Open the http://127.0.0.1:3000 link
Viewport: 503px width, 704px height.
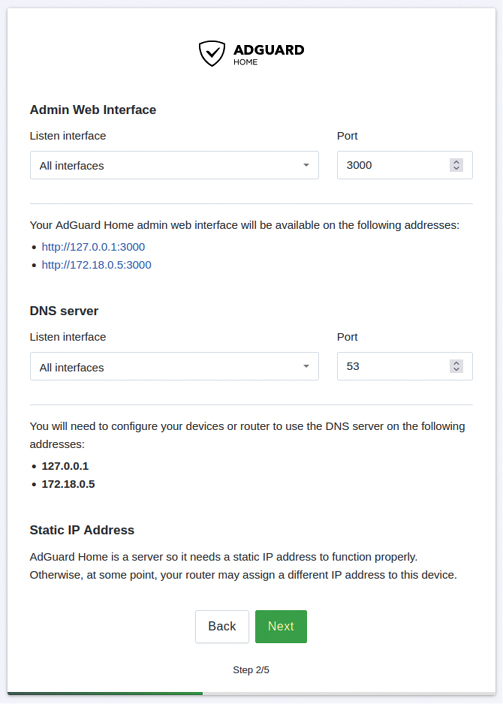93,247
